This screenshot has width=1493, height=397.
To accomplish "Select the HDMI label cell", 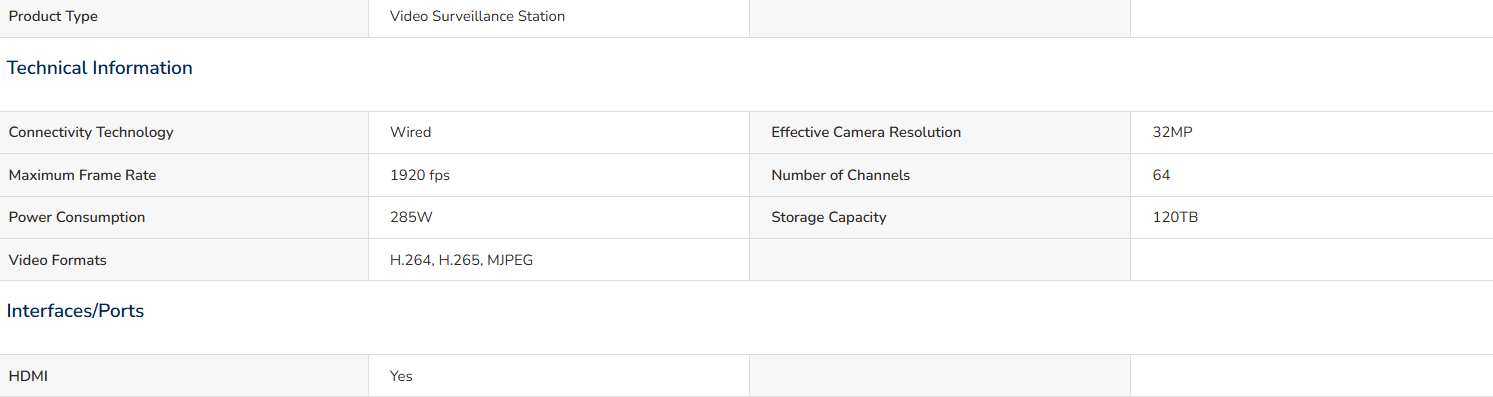I will (x=184, y=376).
